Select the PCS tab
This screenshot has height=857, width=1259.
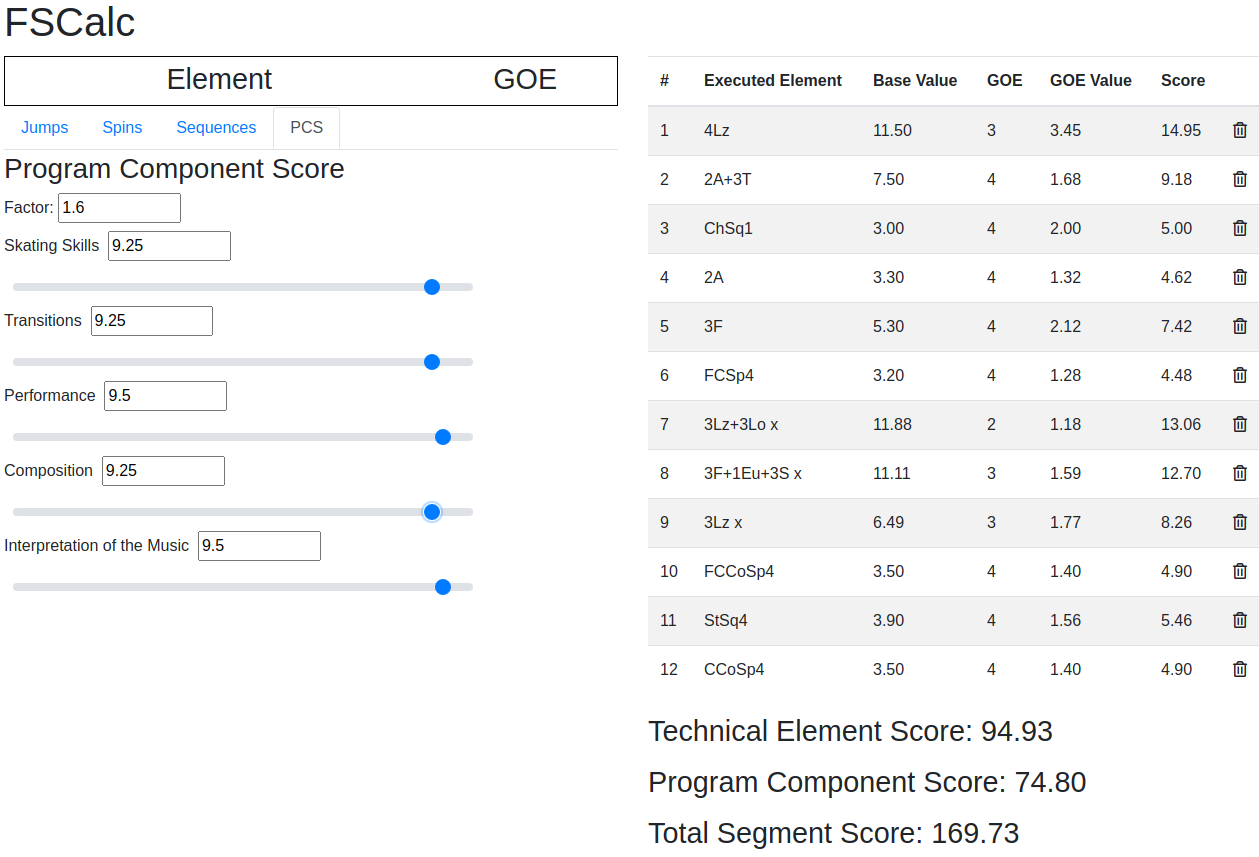pos(306,128)
